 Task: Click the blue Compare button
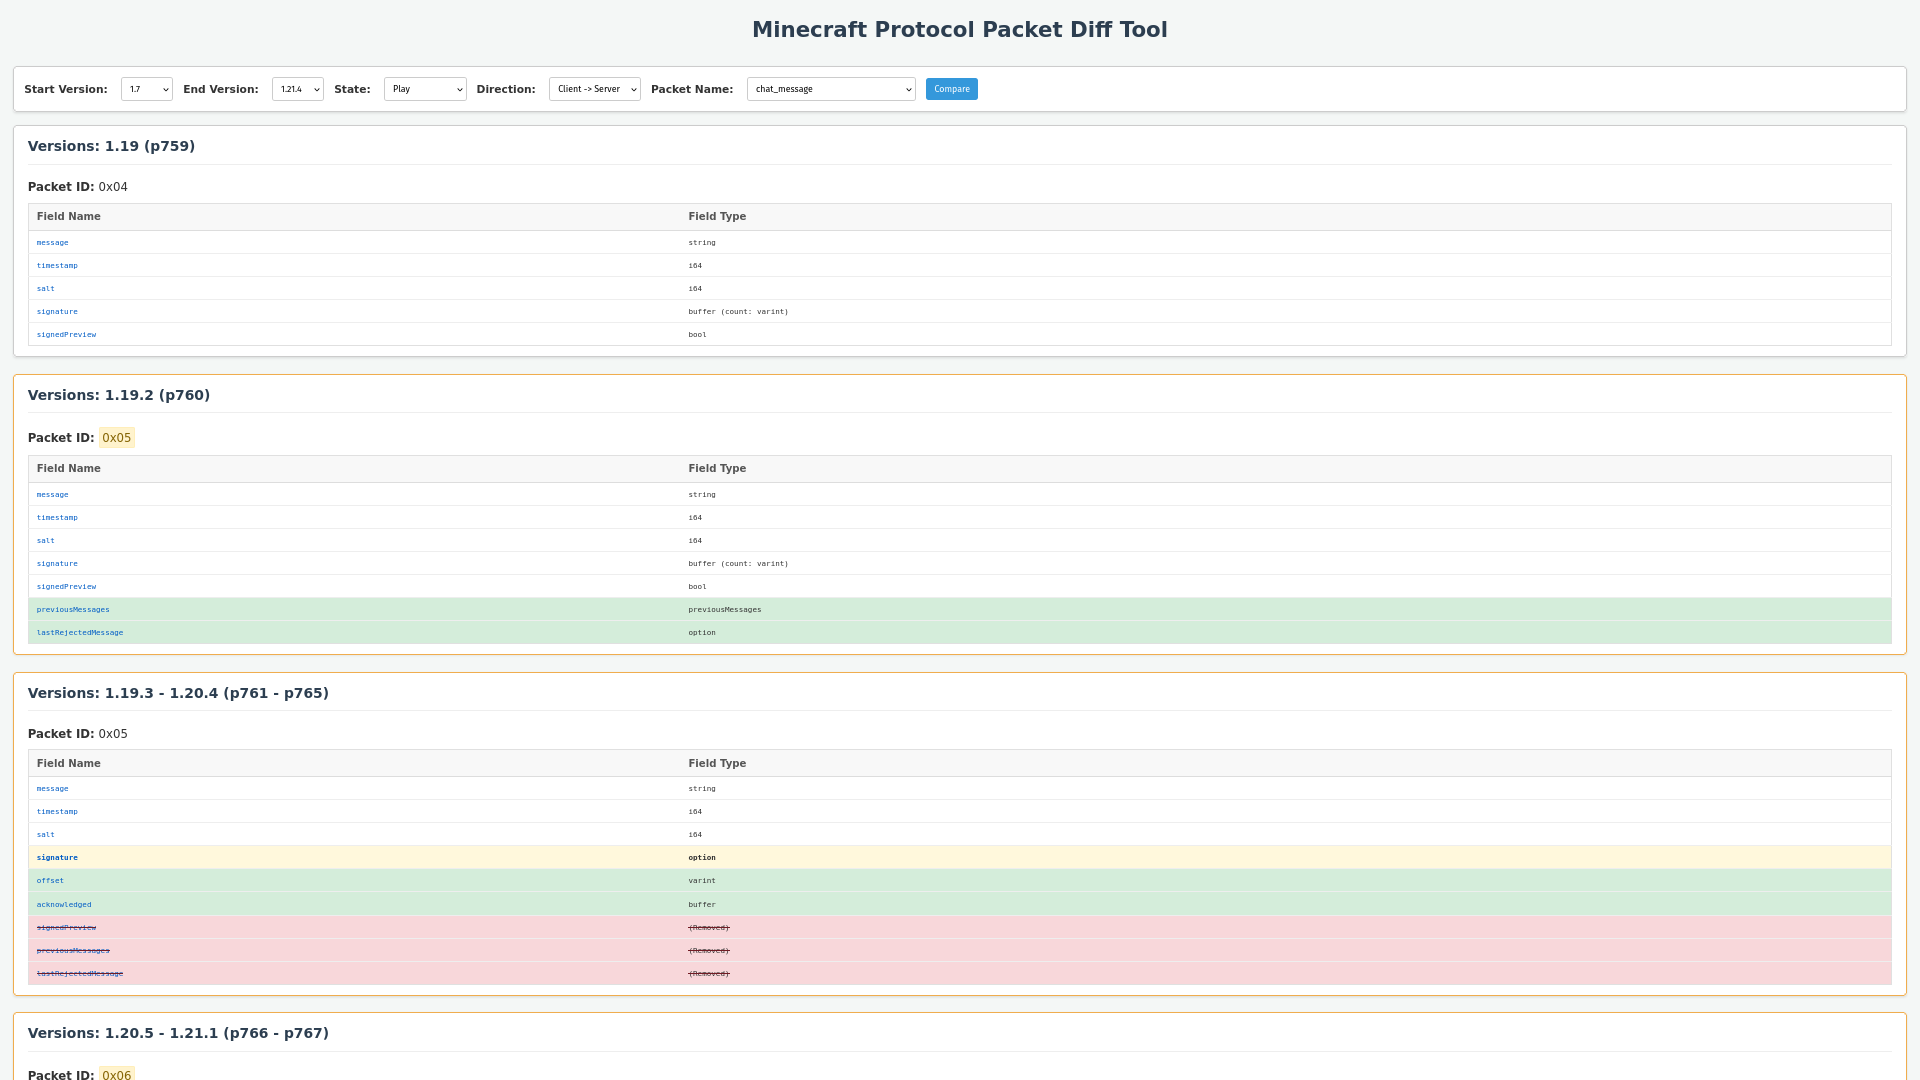click(951, 89)
